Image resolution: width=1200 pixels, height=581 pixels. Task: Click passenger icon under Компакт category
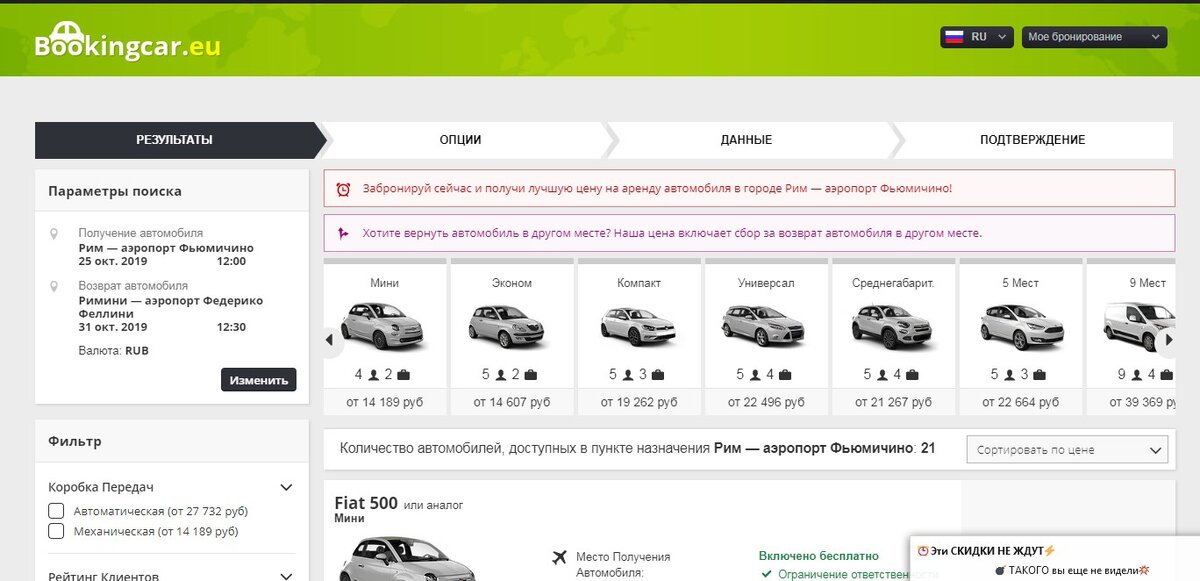[628, 375]
